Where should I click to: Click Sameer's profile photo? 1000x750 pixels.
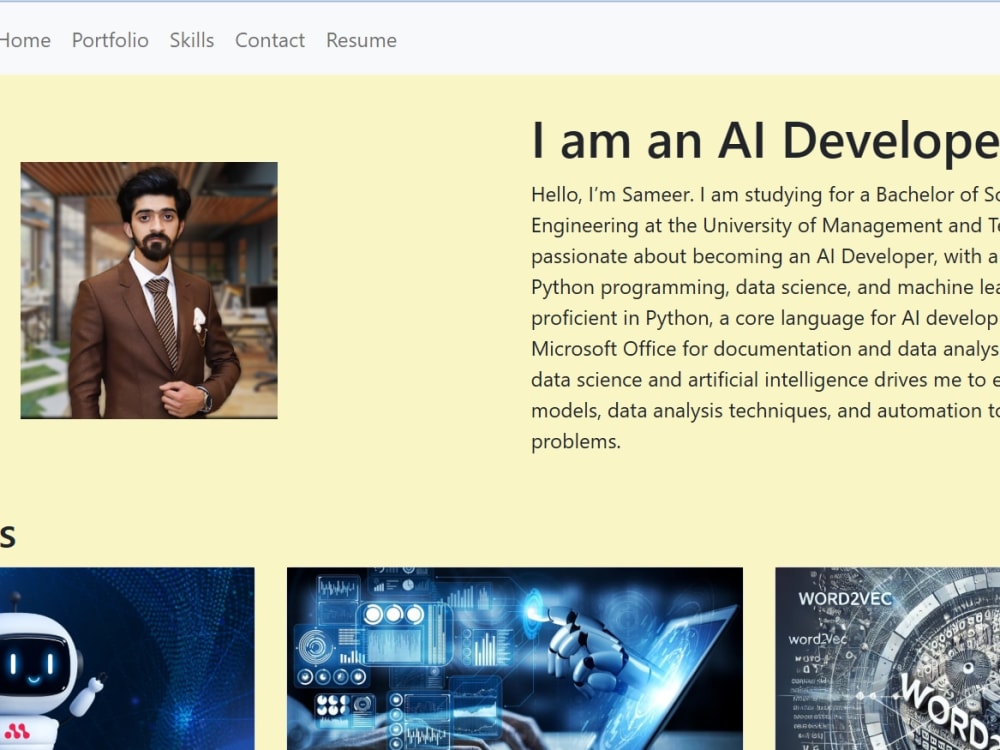click(x=149, y=290)
